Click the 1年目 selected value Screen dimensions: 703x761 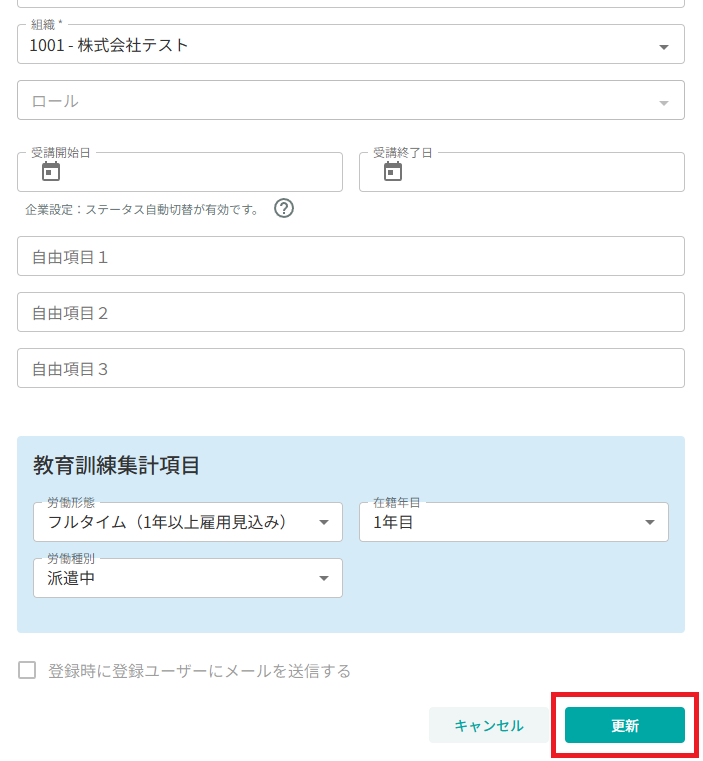(393, 522)
